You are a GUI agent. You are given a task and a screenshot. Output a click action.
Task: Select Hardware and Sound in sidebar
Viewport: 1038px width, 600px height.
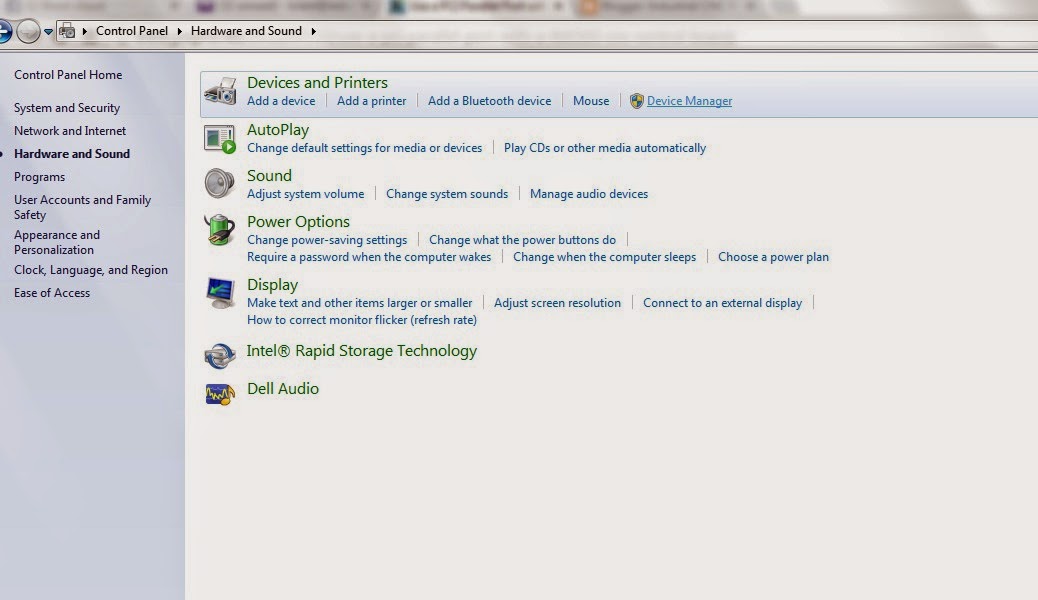tap(71, 154)
